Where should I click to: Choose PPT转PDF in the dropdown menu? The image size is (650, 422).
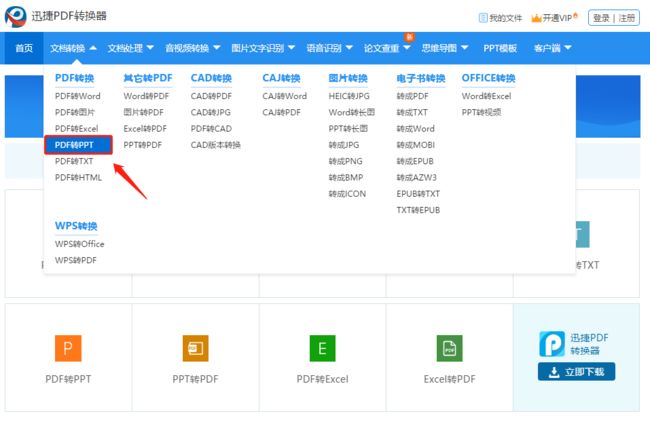(142, 145)
